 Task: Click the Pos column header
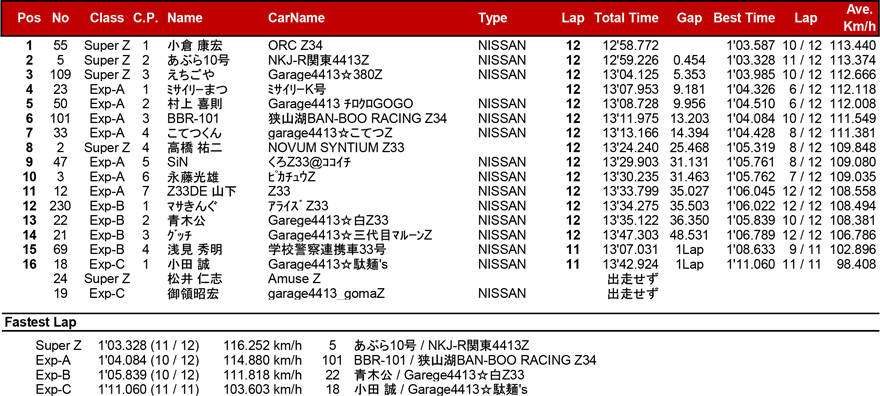(29, 18)
